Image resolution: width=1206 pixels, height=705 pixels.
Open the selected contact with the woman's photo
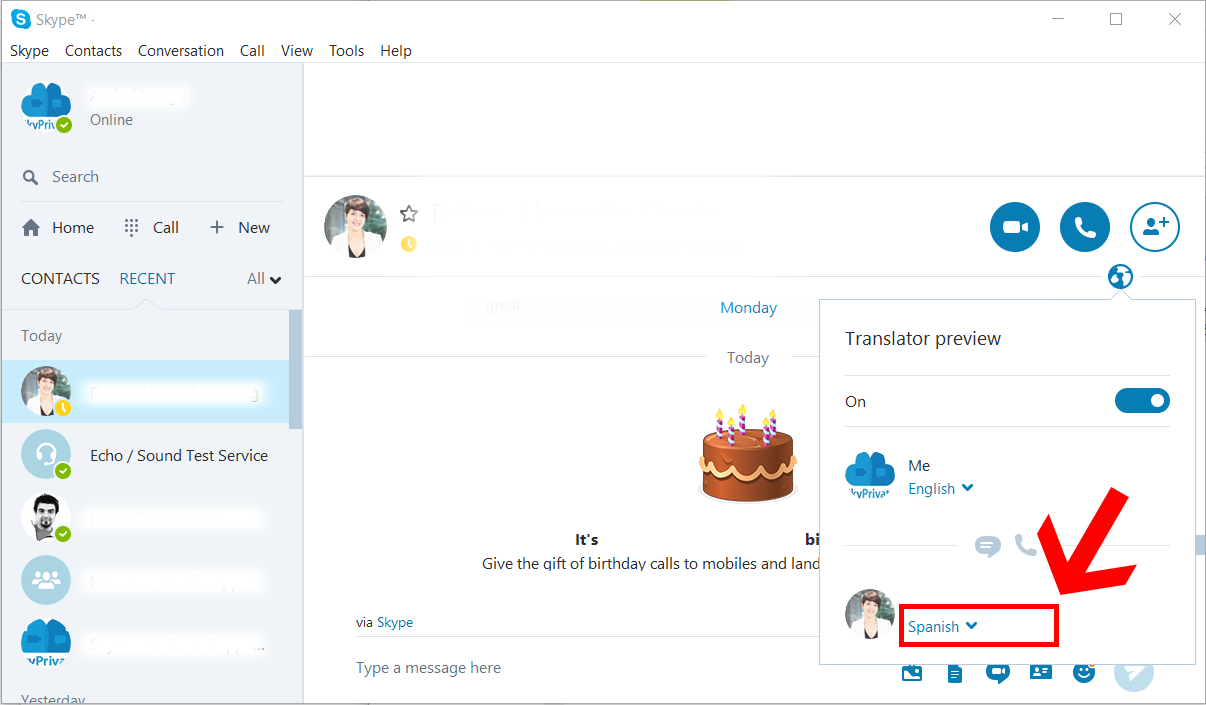pos(146,393)
